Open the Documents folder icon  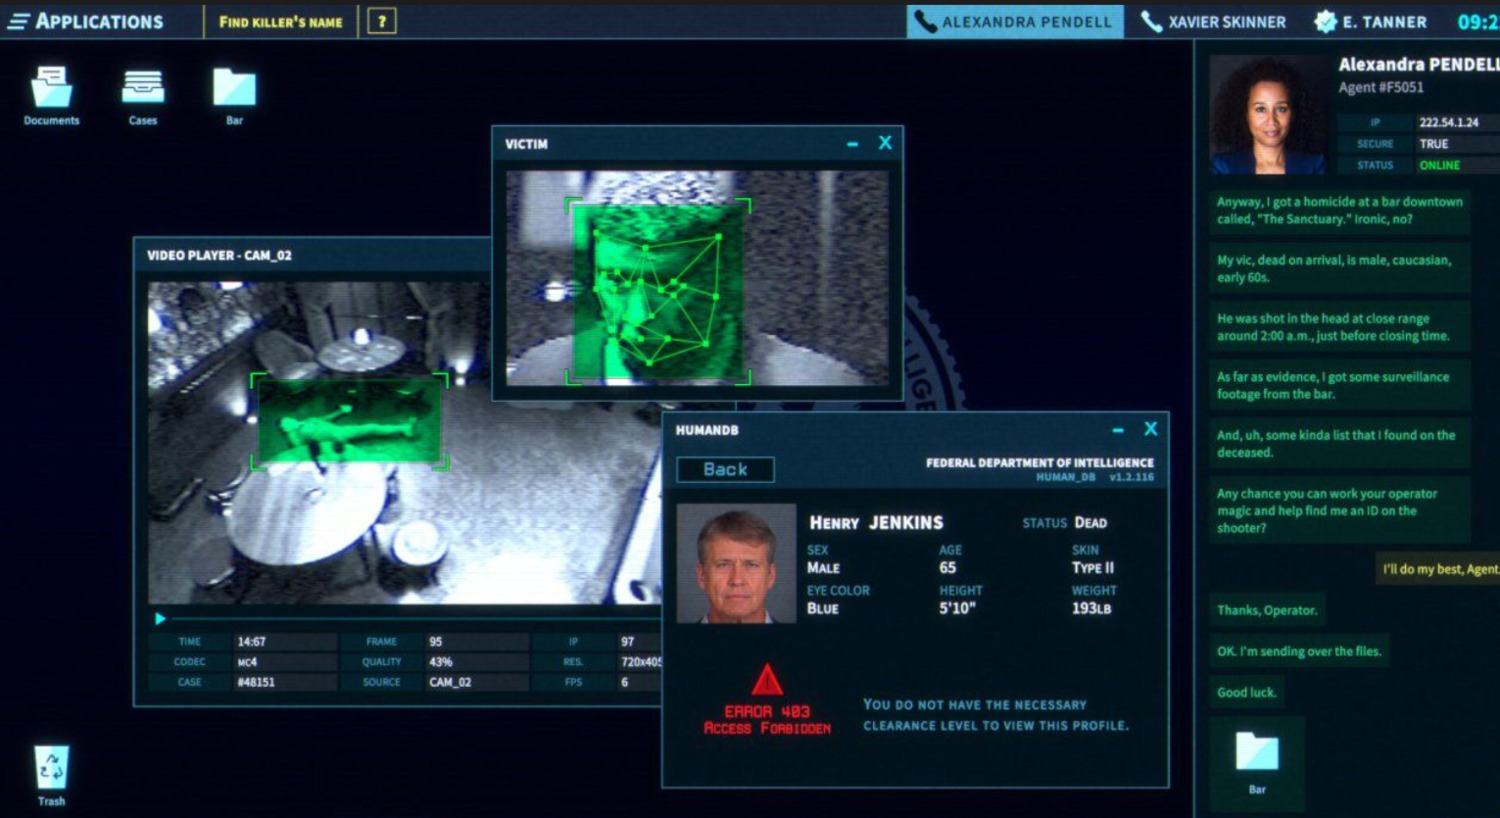[x=51, y=88]
